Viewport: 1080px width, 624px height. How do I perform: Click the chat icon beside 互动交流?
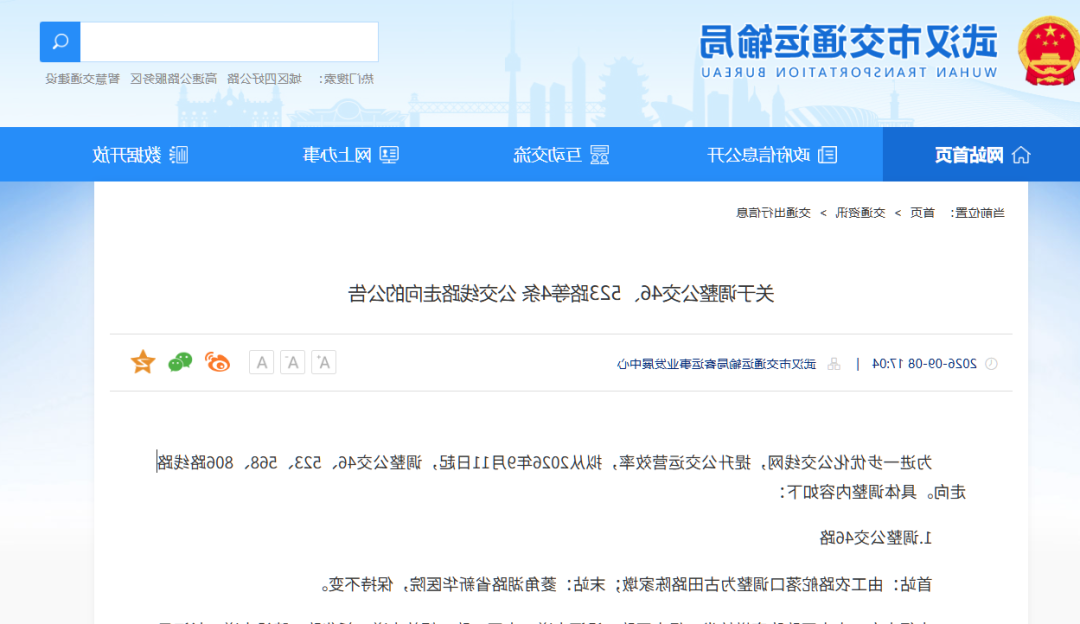(599, 155)
